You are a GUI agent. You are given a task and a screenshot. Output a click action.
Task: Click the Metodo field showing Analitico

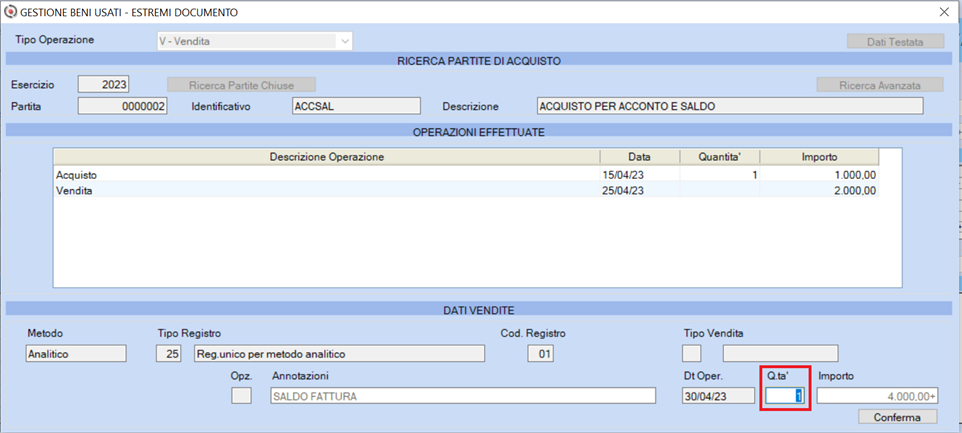click(x=76, y=353)
